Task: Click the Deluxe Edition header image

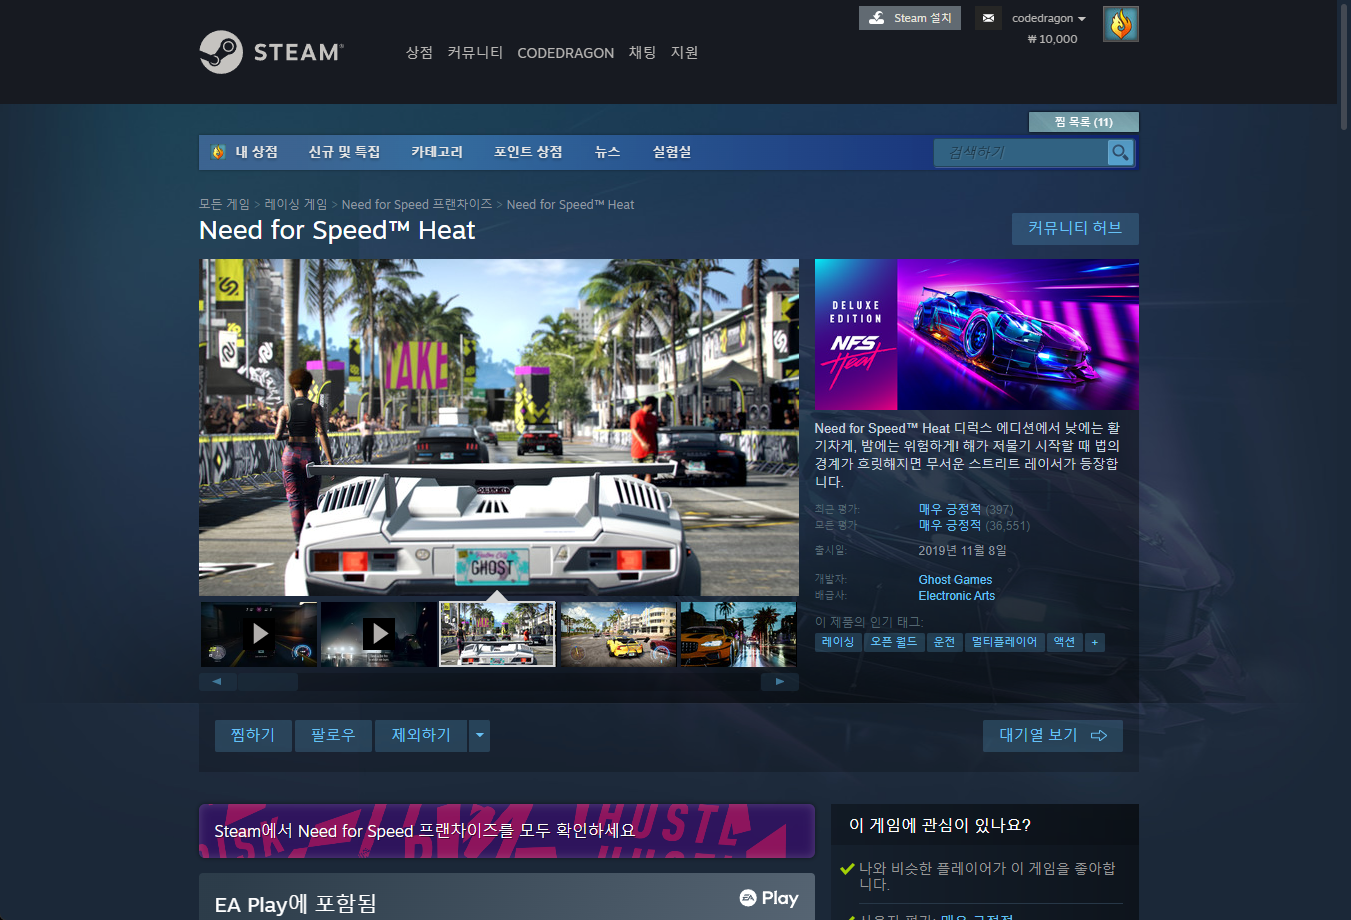Action: (977, 335)
